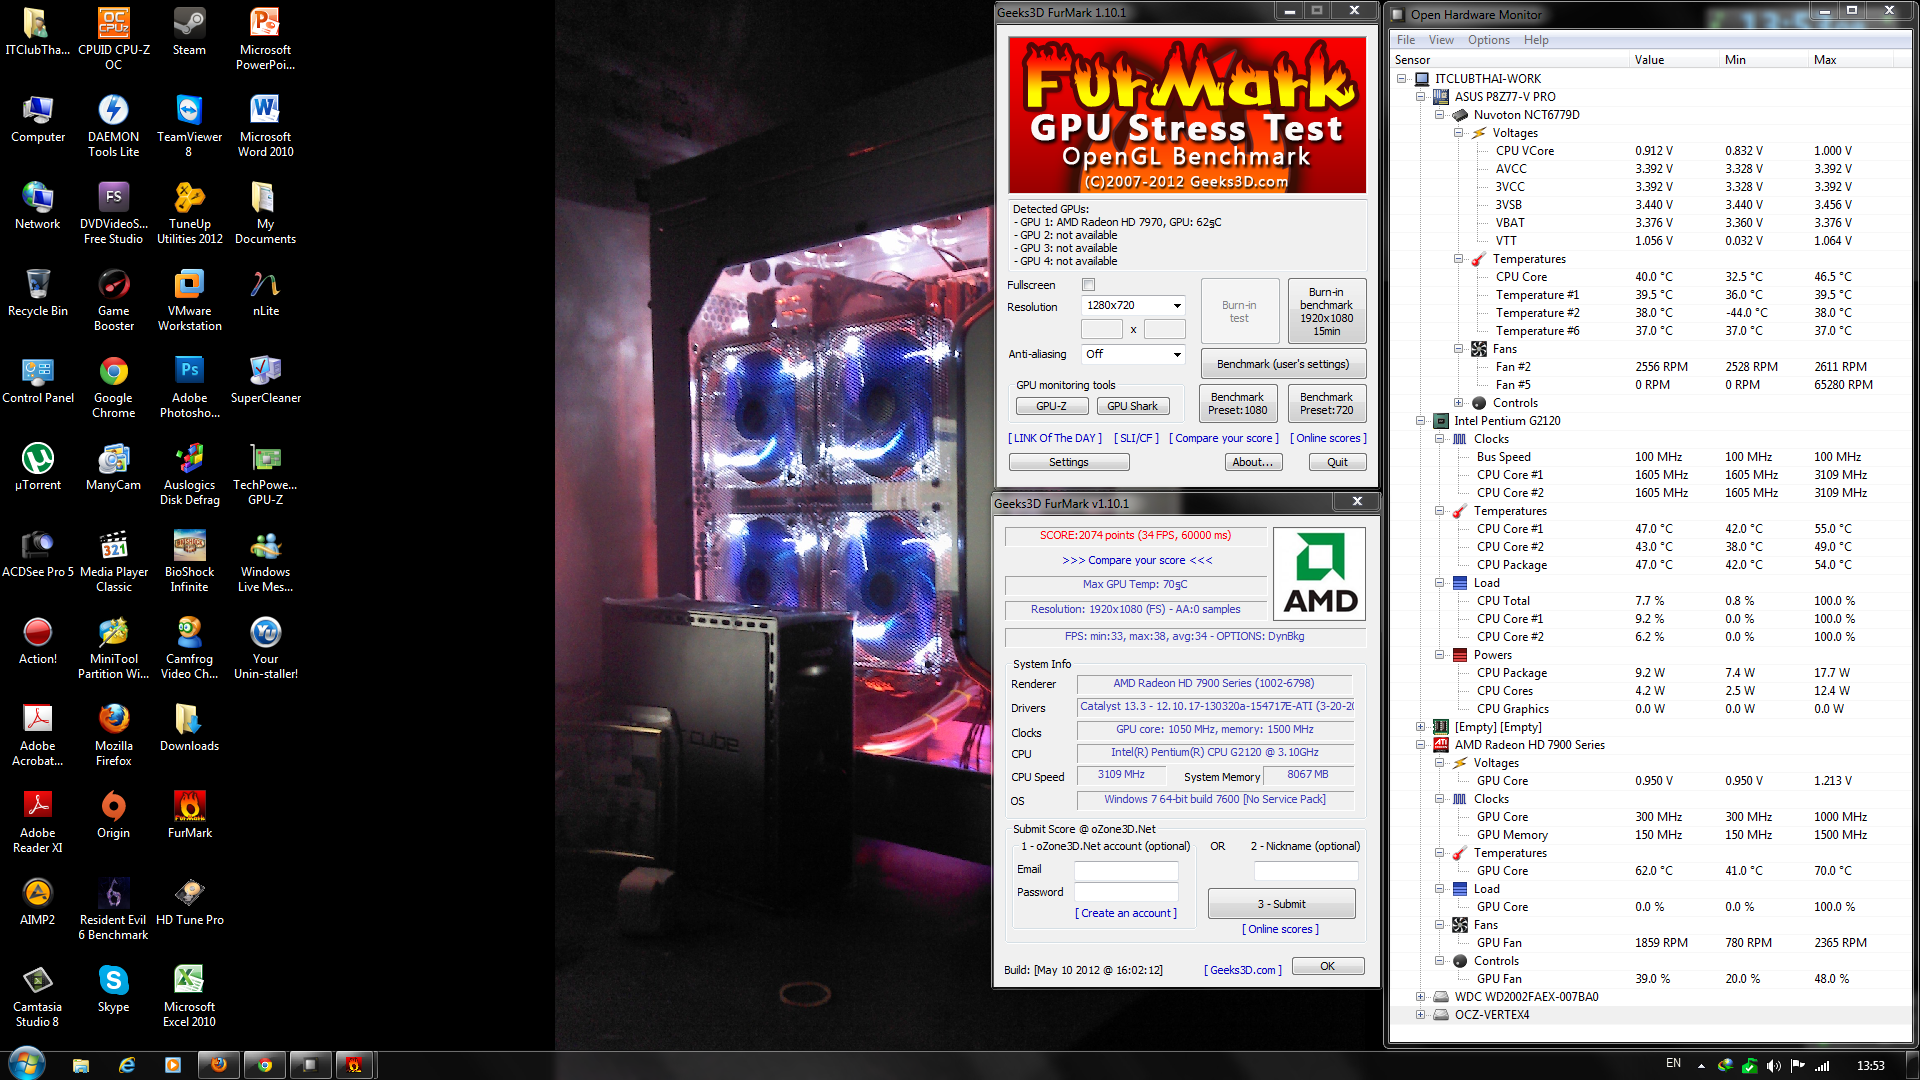Collapse the Nuvoton NCT6779D tree node
1920x1080 pixels.
tap(1440, 115)
